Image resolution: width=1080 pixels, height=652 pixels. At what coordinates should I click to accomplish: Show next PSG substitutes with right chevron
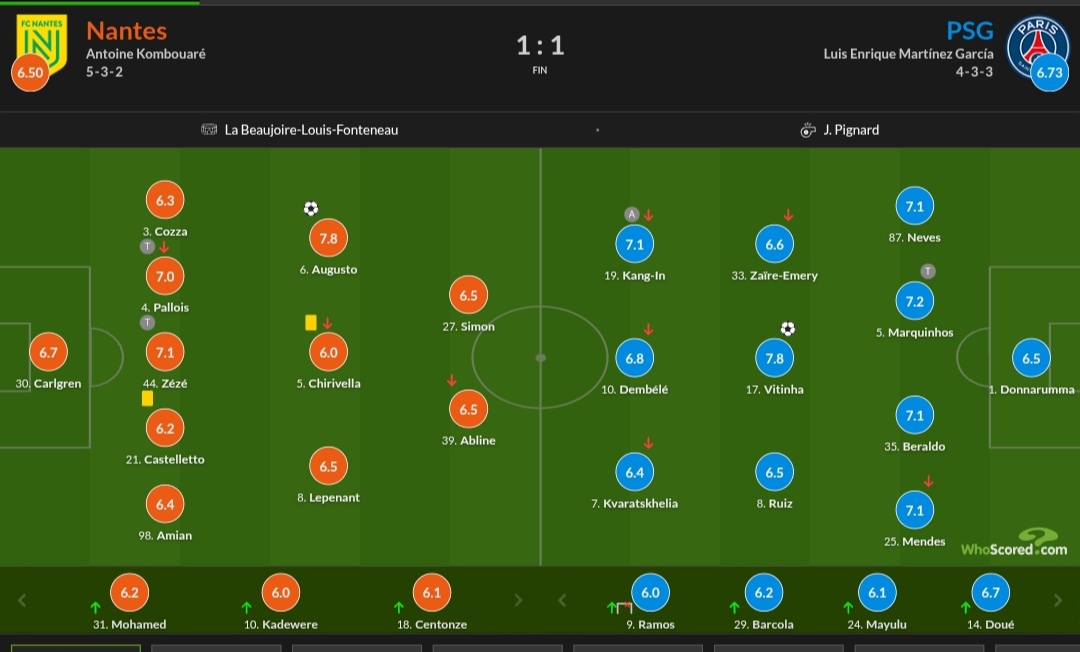[x=1058, y=600]
